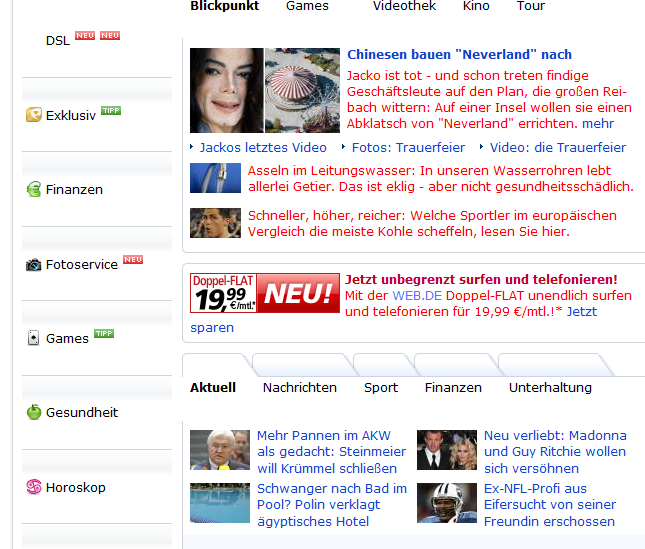
Task: Click the green Finanzen euro icon
Action: [34, 189]
